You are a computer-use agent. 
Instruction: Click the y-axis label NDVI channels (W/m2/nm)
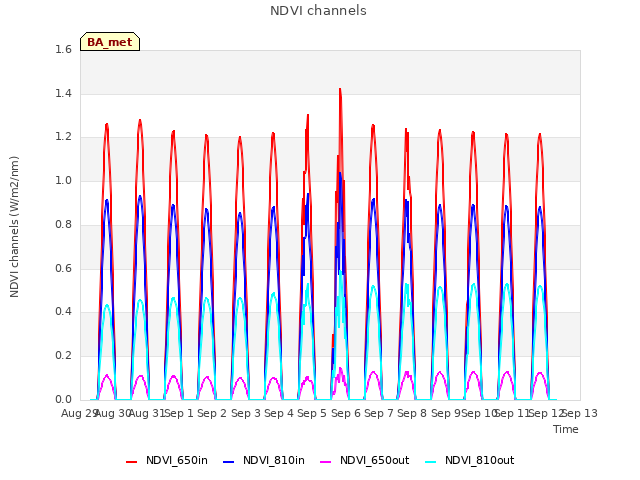coord(14,227)
